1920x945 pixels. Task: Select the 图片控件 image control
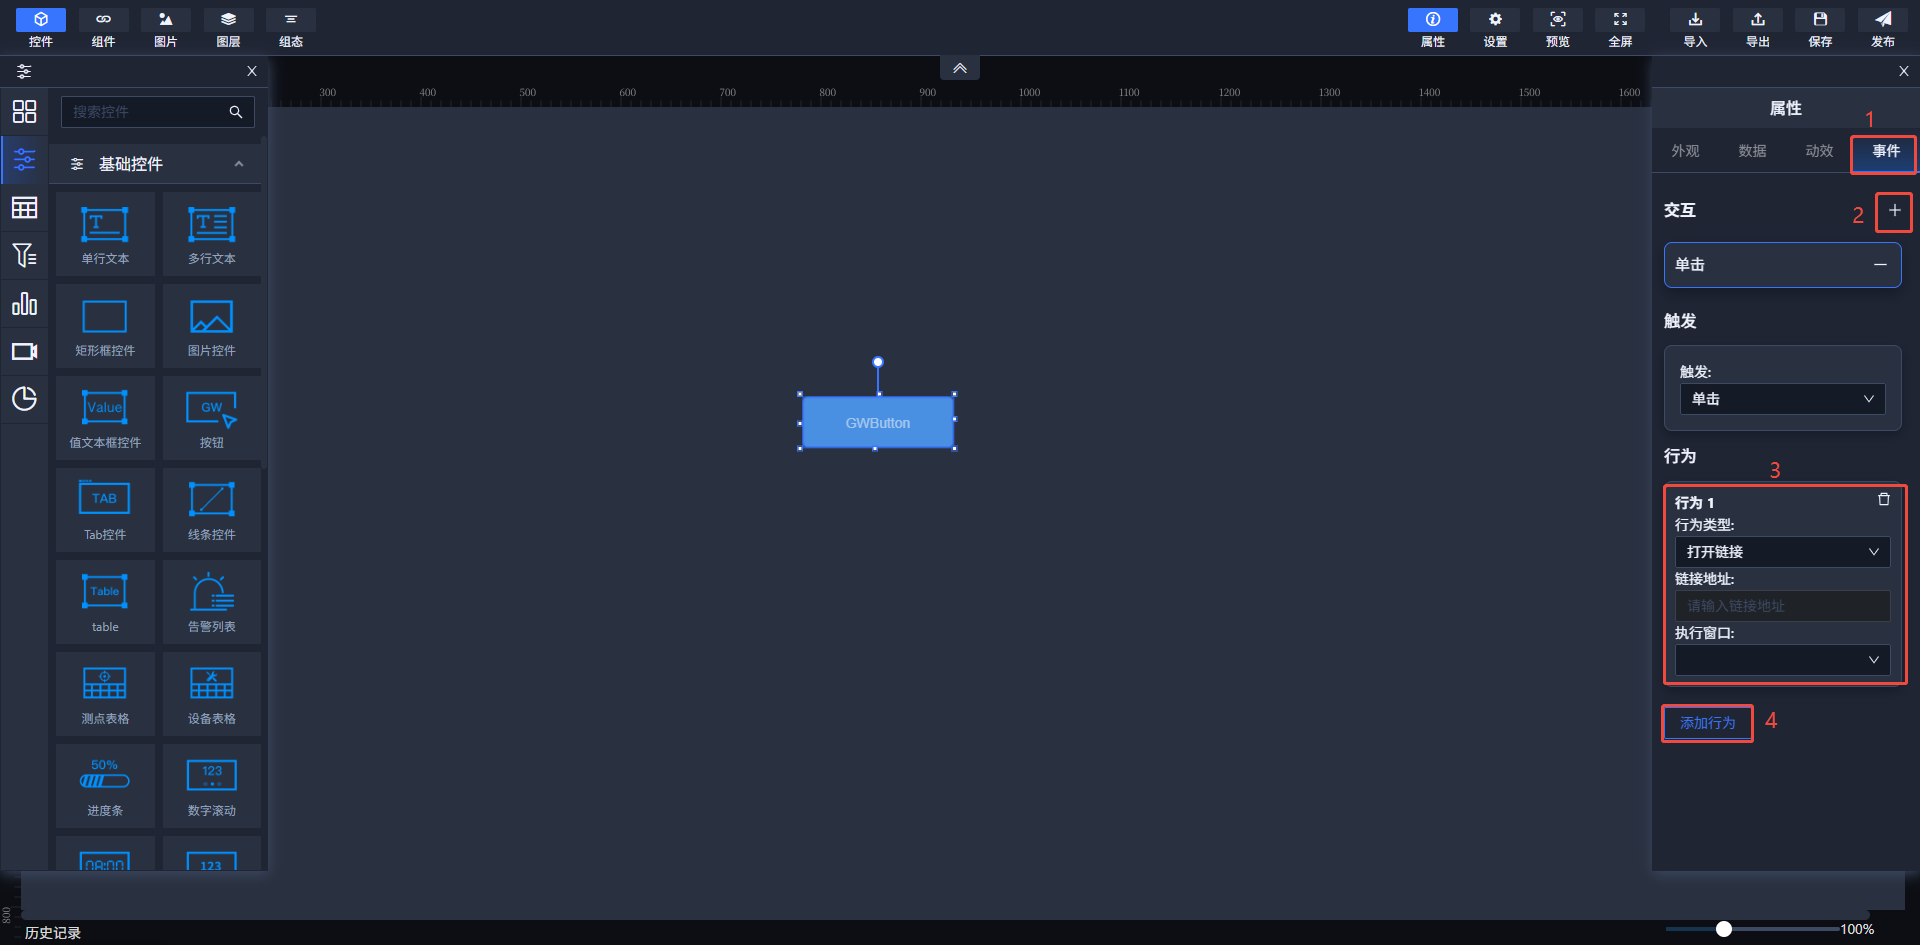click(x=212, y=326)
